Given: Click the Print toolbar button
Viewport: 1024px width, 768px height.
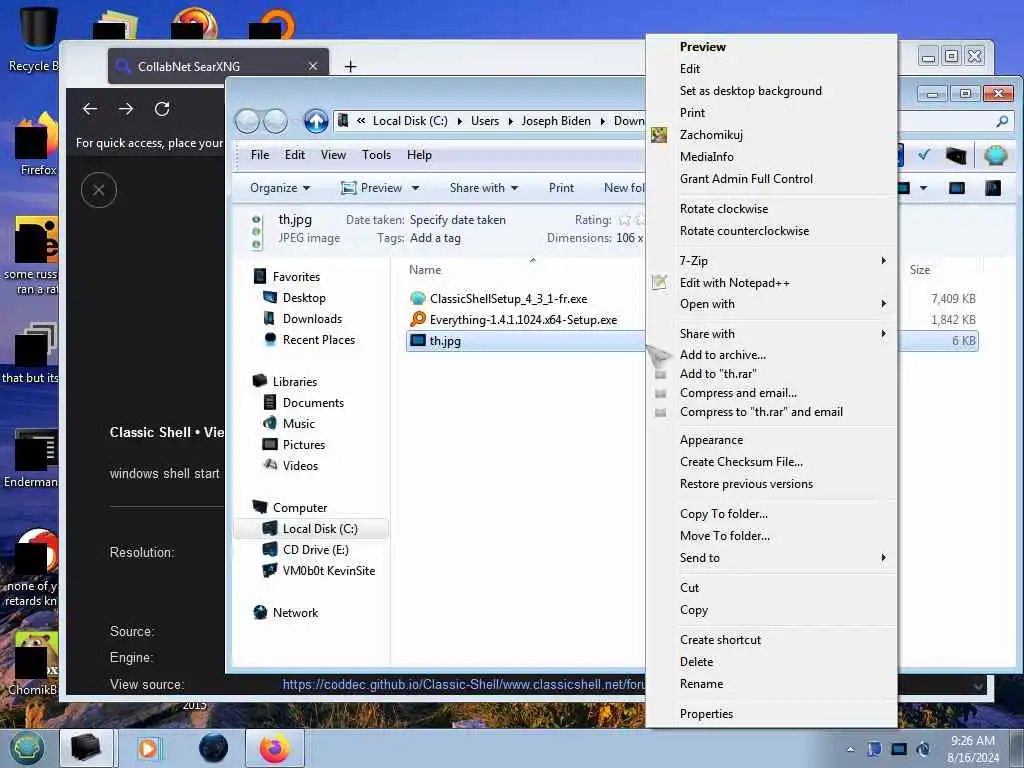Looking at the screenshot, I should 561,188.
